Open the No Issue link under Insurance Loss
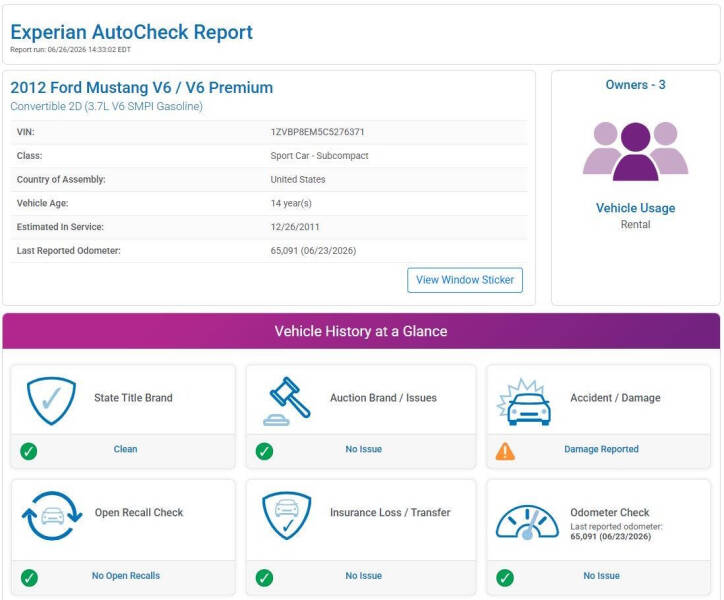Viewport: 724px width, 600px height. tap(363, 576)
